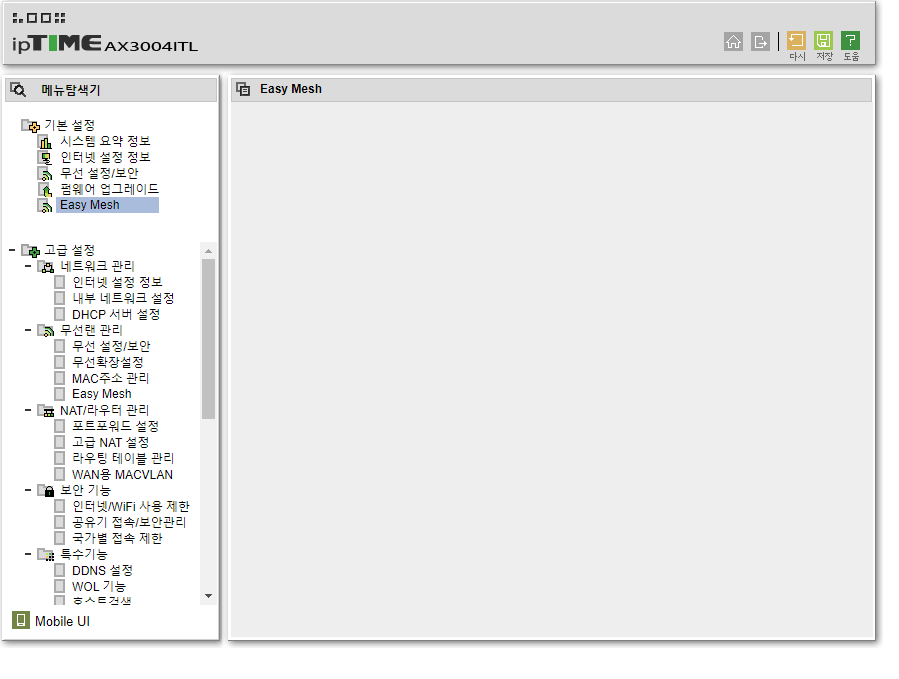Open MAC주소 관리

(x=110, y=378)
